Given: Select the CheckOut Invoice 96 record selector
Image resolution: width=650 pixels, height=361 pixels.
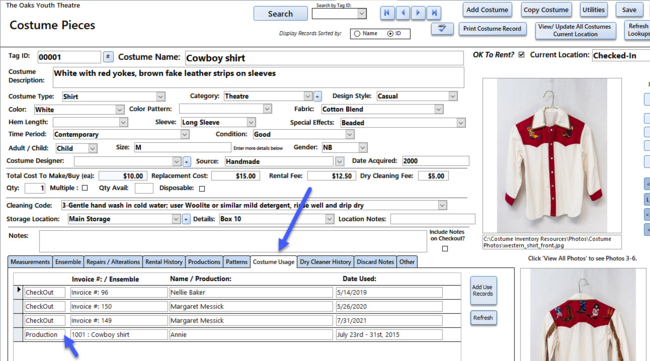Looking at the screenshot, I should (x=18, y=292).
